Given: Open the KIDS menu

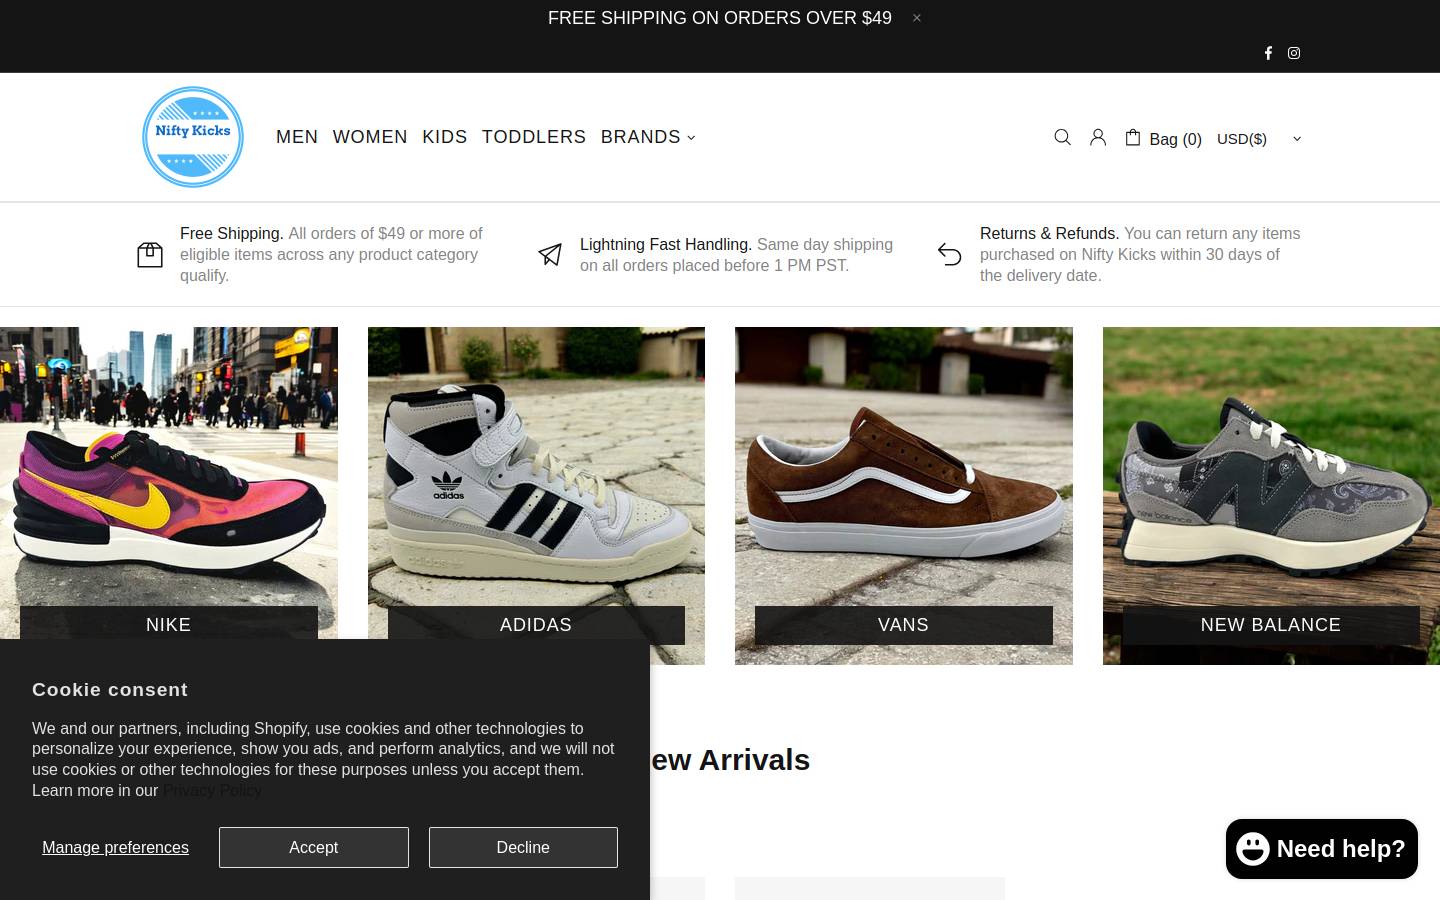Looking at the screenshot, I should coord(445,137).
